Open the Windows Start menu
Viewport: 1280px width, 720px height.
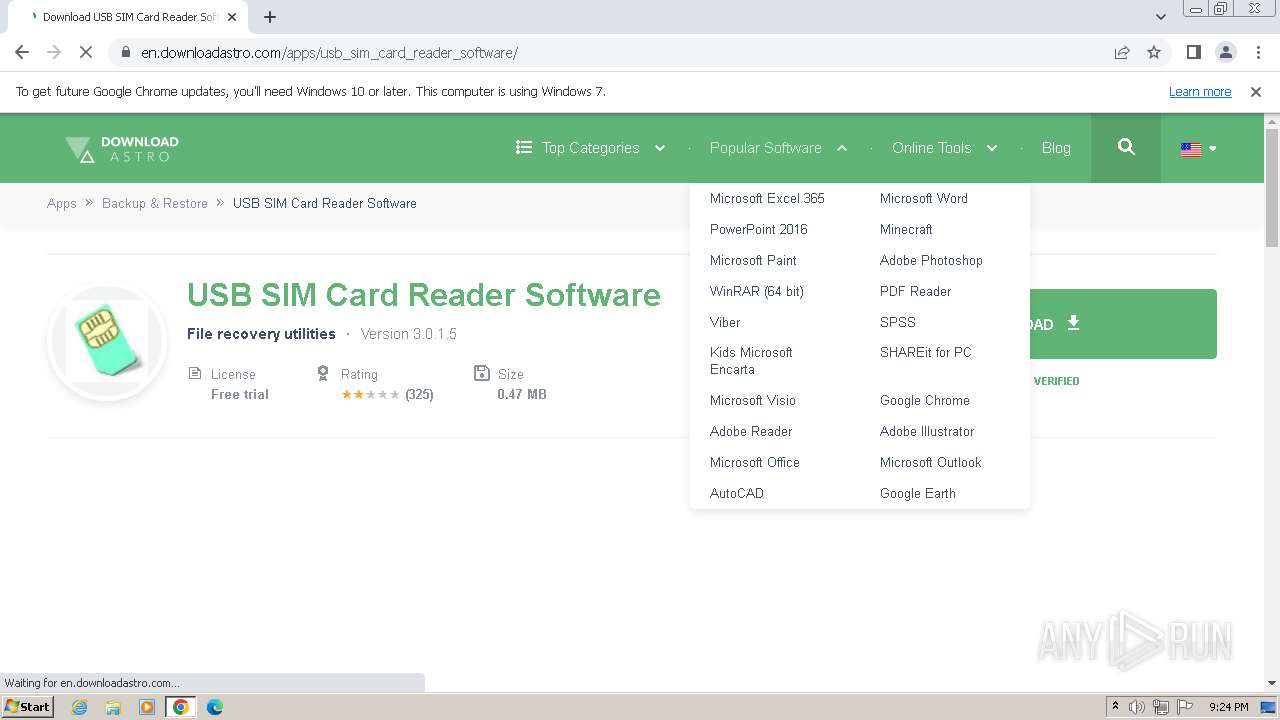tap(28, 706)
